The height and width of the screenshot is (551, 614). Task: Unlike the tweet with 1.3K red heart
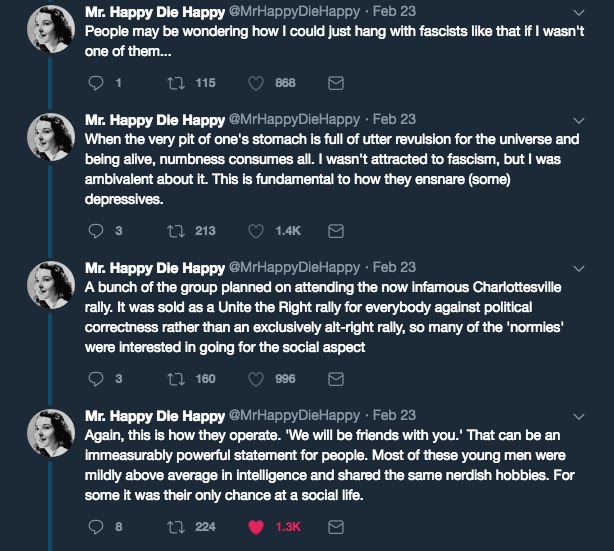pyautogui.click(x=256, y=527)
